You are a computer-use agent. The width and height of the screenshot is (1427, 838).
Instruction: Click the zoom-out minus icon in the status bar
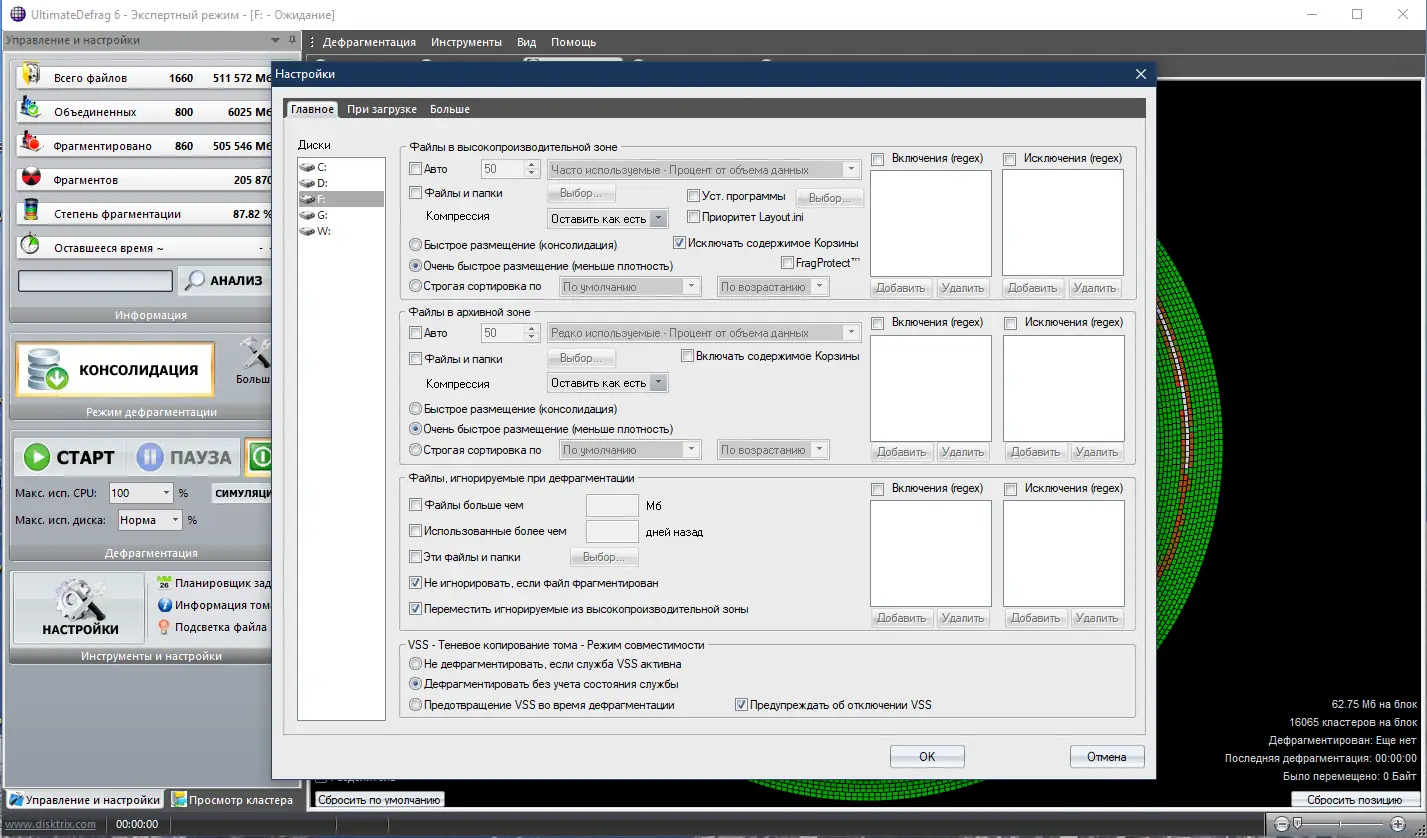(1283, 824)
